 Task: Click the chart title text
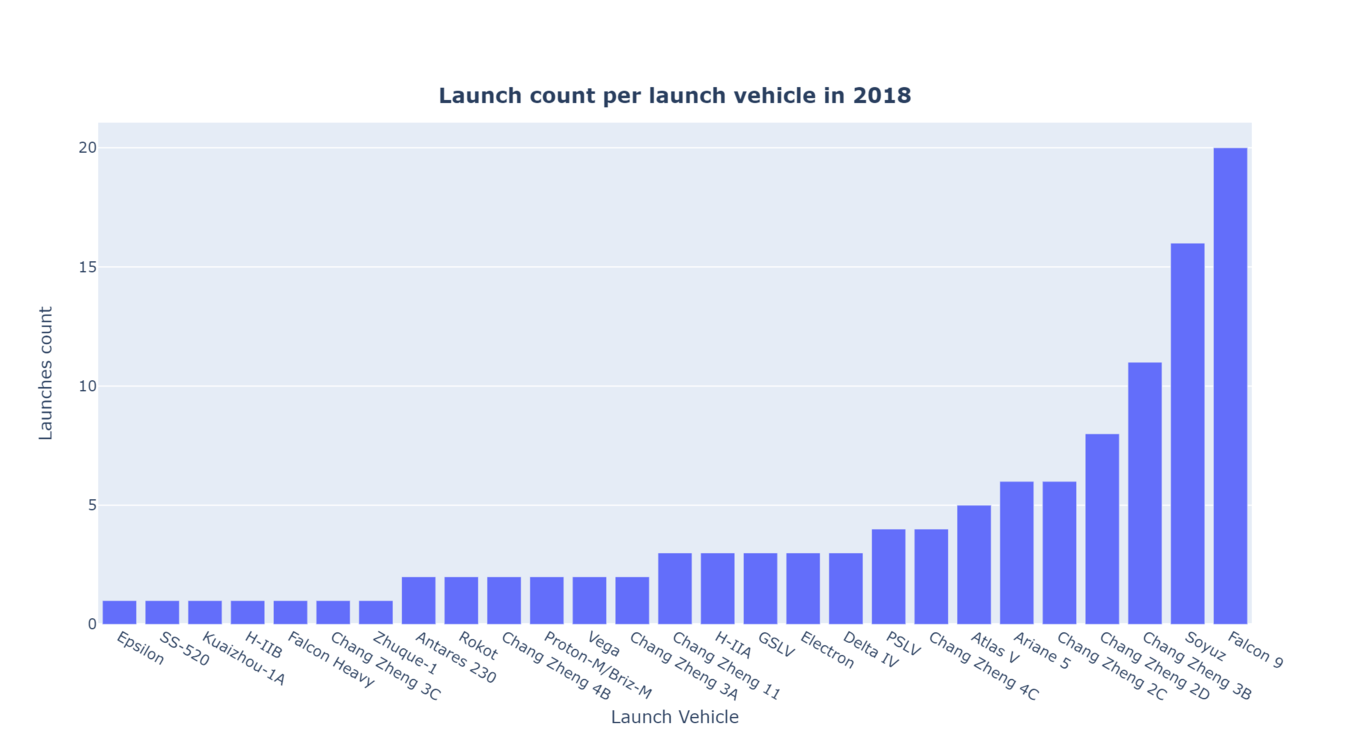coord(675,96)
